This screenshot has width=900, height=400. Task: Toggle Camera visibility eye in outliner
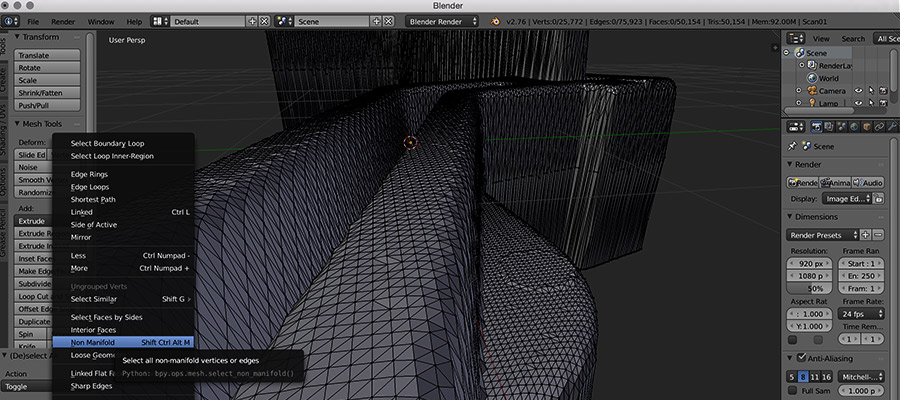(x=857, y=90)
